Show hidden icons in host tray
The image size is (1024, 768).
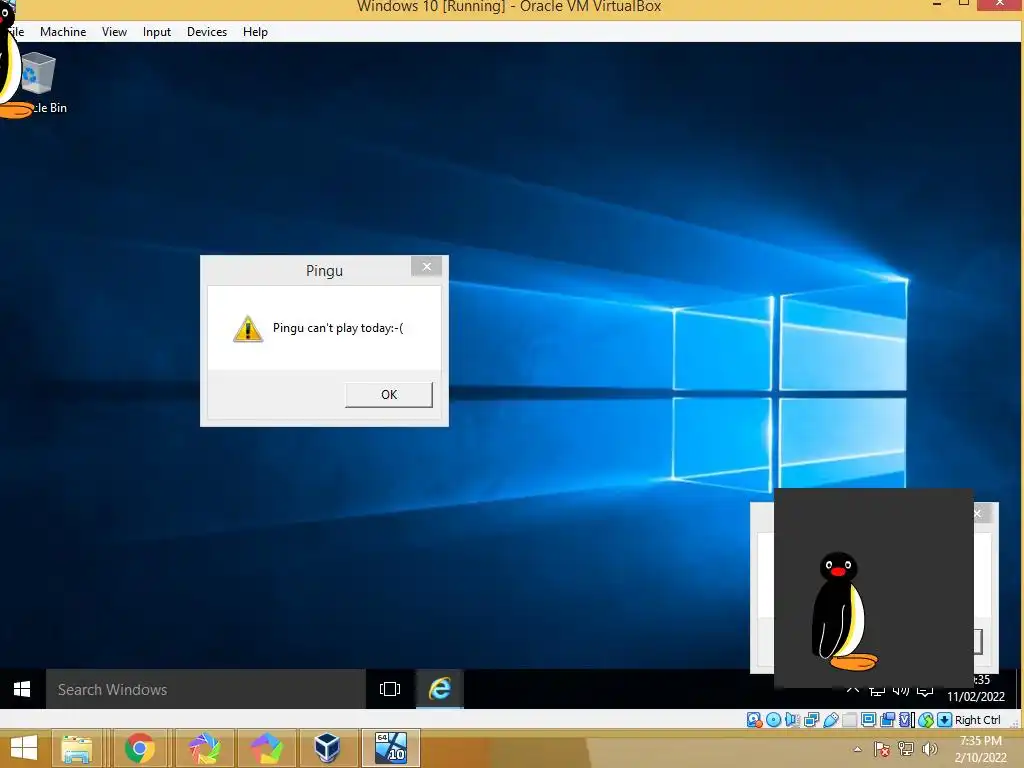point(857,749)
